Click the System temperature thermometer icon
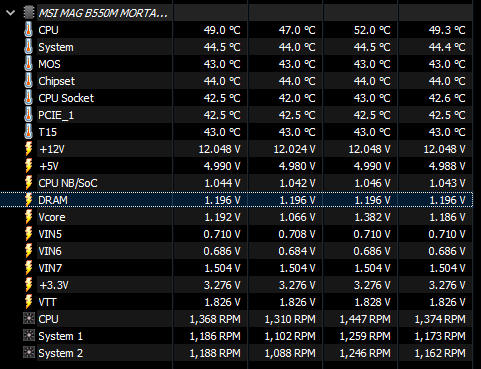The height and width of the screenshot is (369, 481). tap(28, 47)
